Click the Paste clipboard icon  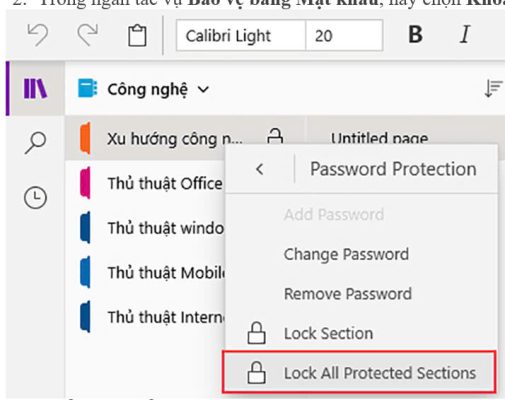click(x=137, y=35)
